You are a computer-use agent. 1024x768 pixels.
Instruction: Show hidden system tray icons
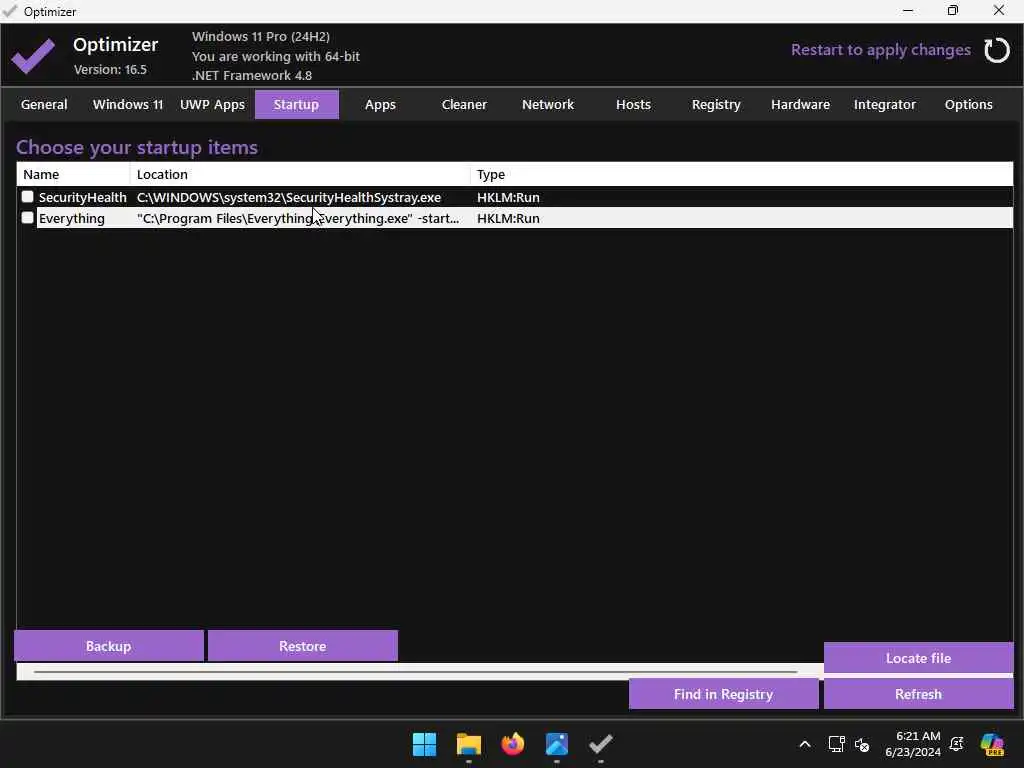point(805,744)
